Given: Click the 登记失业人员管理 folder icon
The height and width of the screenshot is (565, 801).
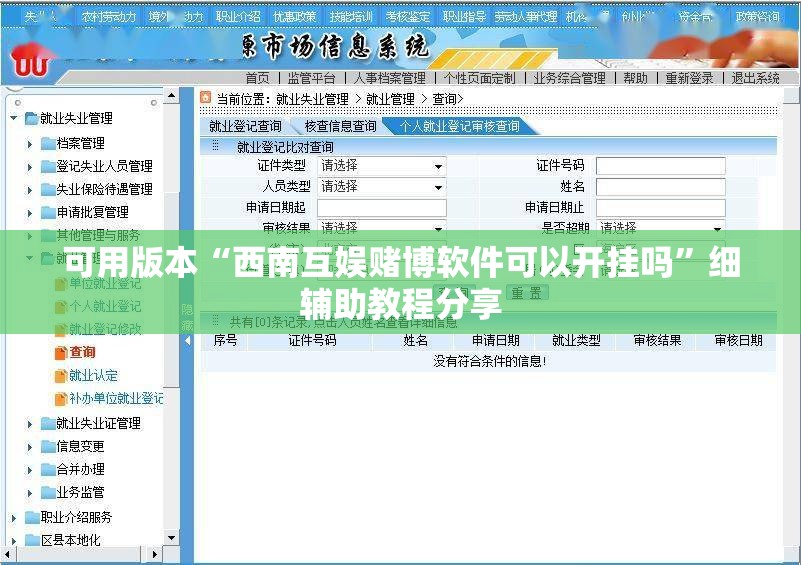Looking at the screenshot, I should pyautogui.click(x=48, y=167).
